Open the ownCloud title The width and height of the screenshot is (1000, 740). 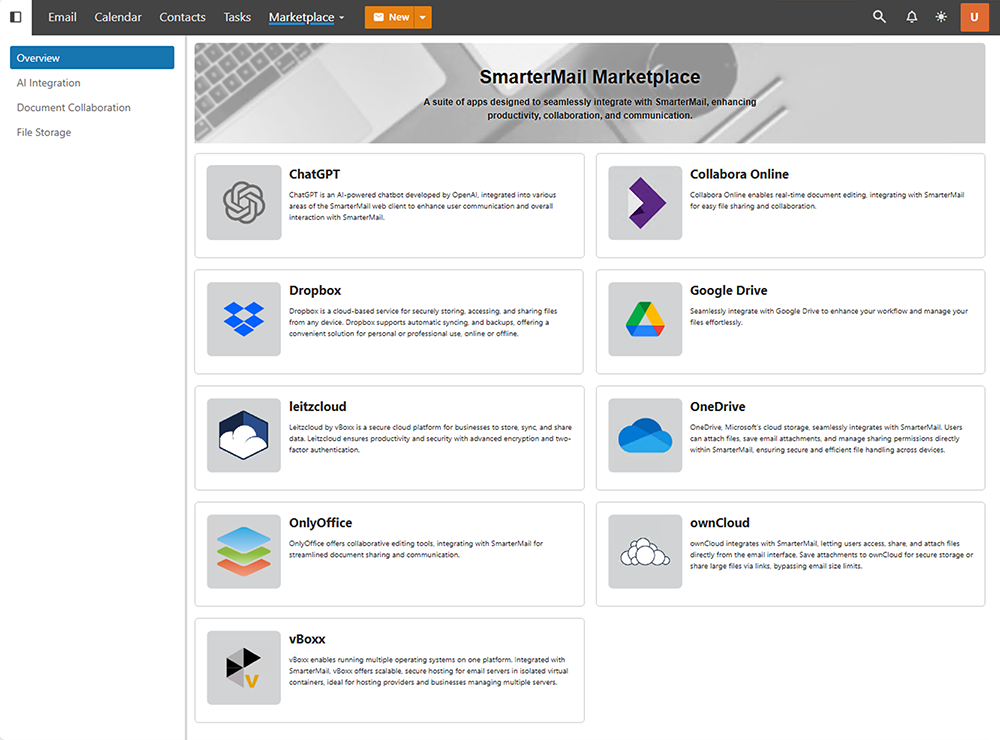click(719, 522)
